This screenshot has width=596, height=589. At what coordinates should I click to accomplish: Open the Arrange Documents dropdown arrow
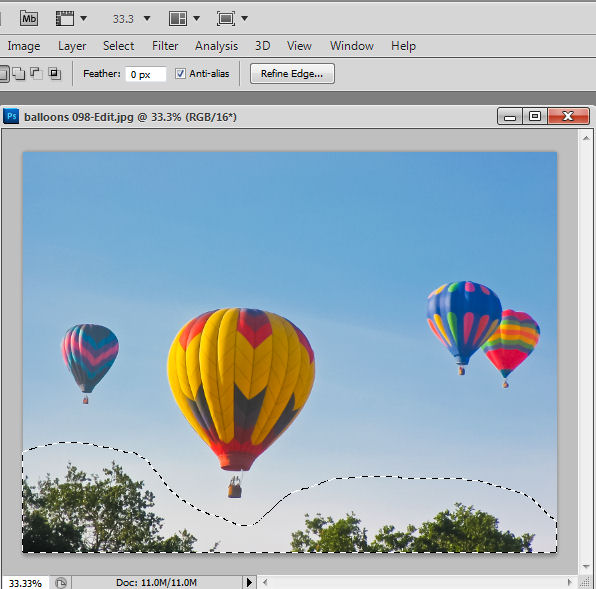(196, 18)
